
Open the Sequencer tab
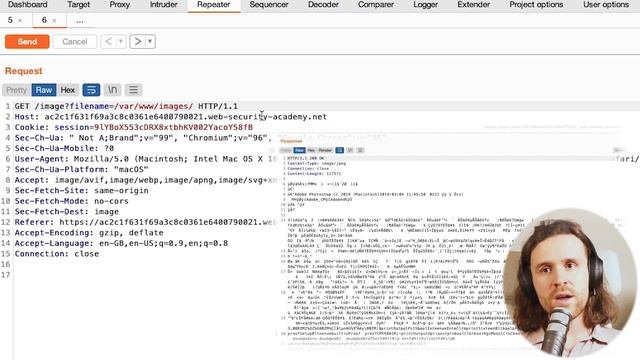pos(269,5)
